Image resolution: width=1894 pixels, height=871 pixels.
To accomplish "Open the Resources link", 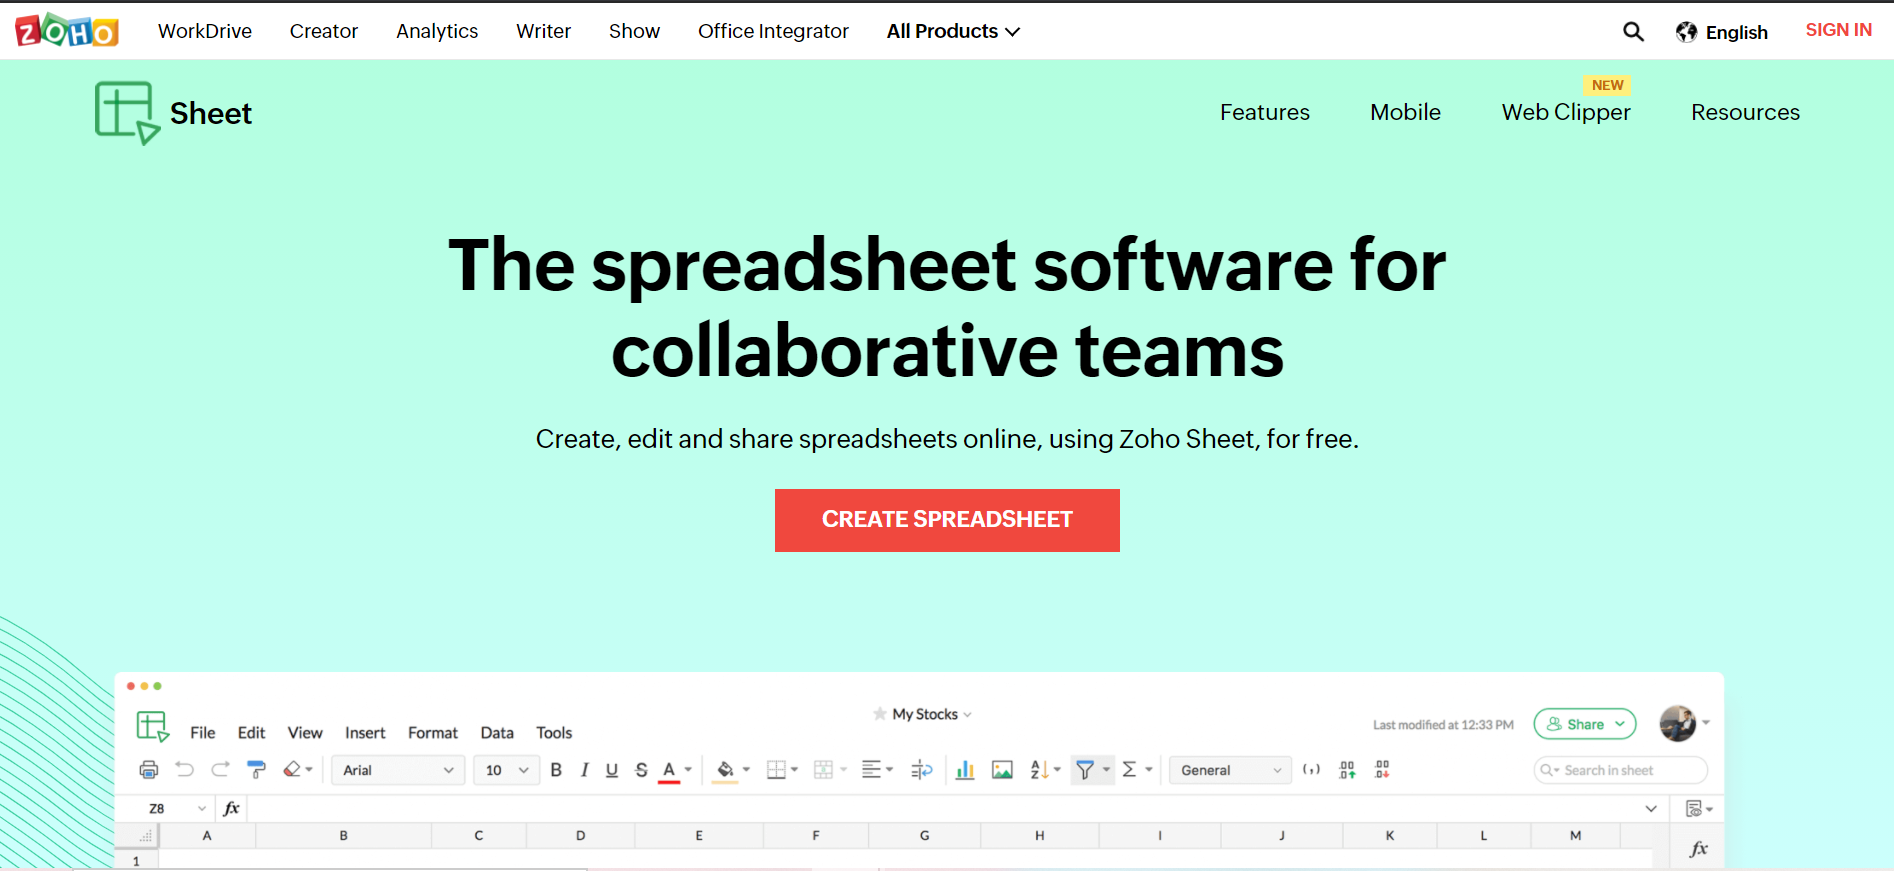I will tap(1745, 112).
